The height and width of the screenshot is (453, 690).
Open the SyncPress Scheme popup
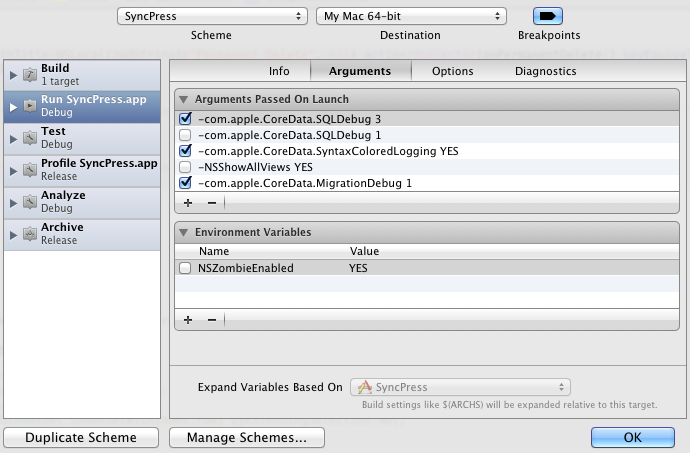[x=212, y=16]
